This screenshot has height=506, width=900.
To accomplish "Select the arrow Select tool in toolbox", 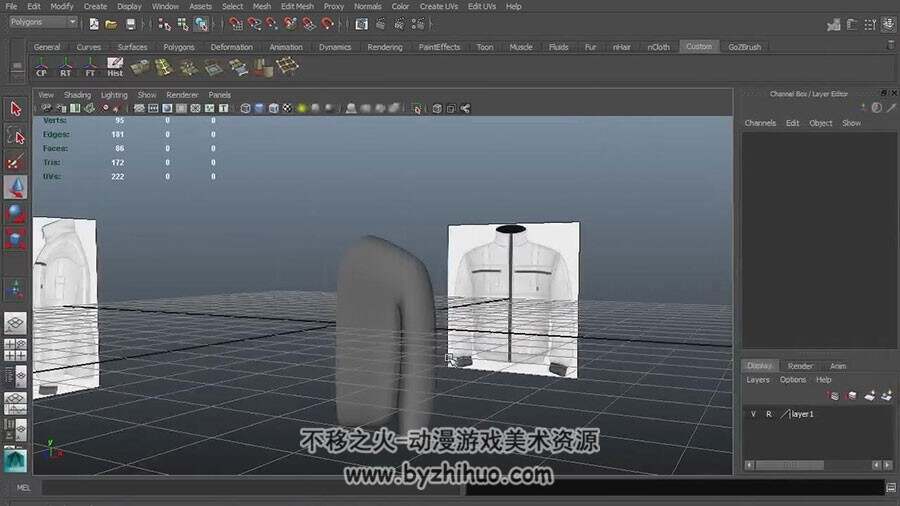I will 15,108.
